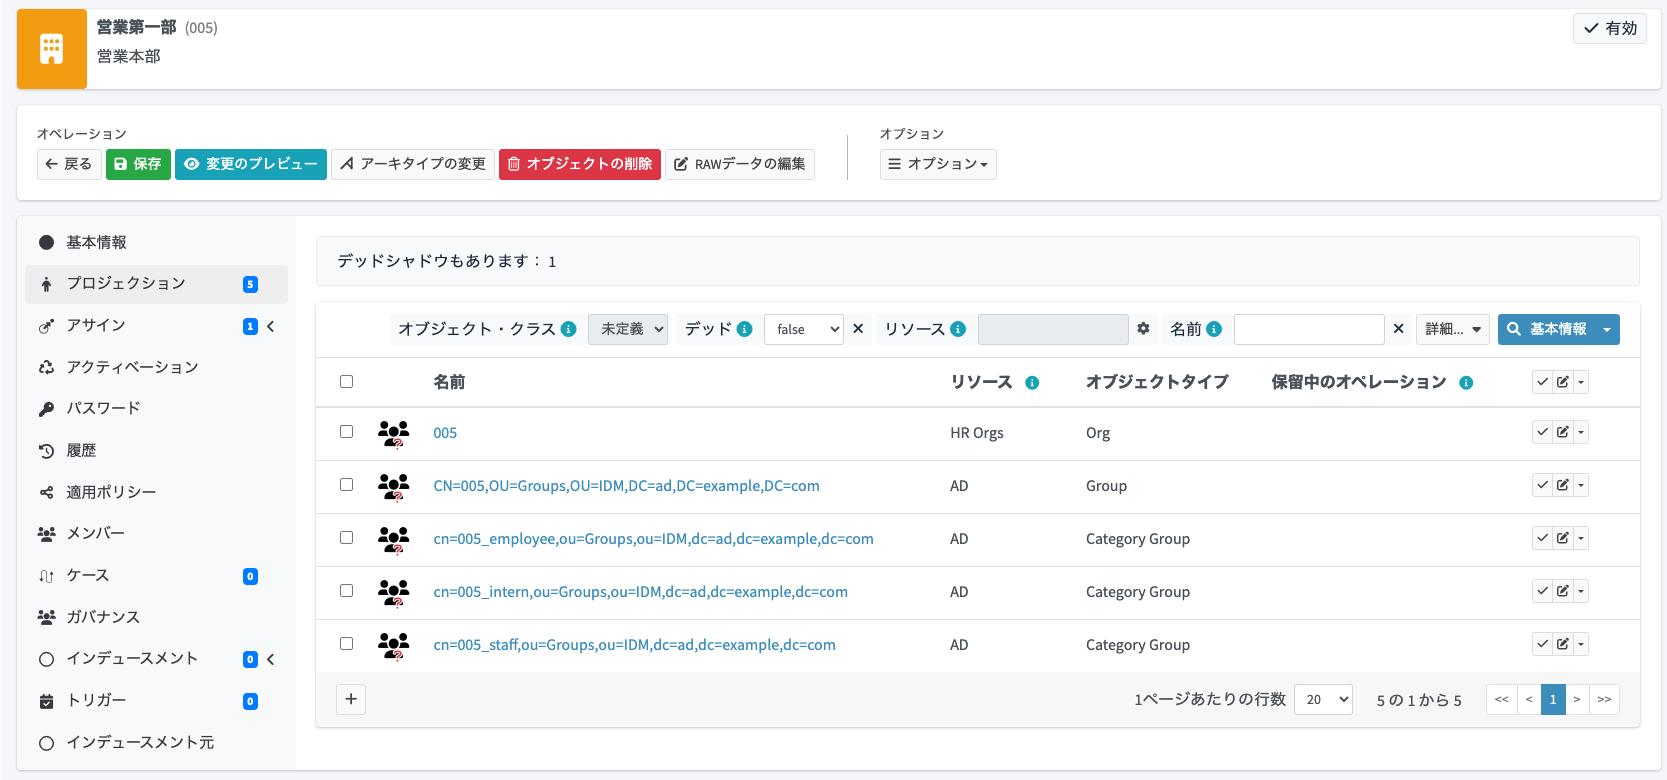
Task: Click red オブジェクトの削除 button
Action: (580, 164)
